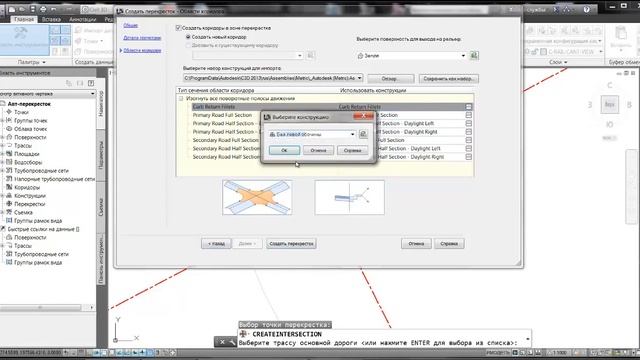Expand the Слои ribbon panel dropdown
This screenshot has width=640, height=360.
click(x=558, y=62)
